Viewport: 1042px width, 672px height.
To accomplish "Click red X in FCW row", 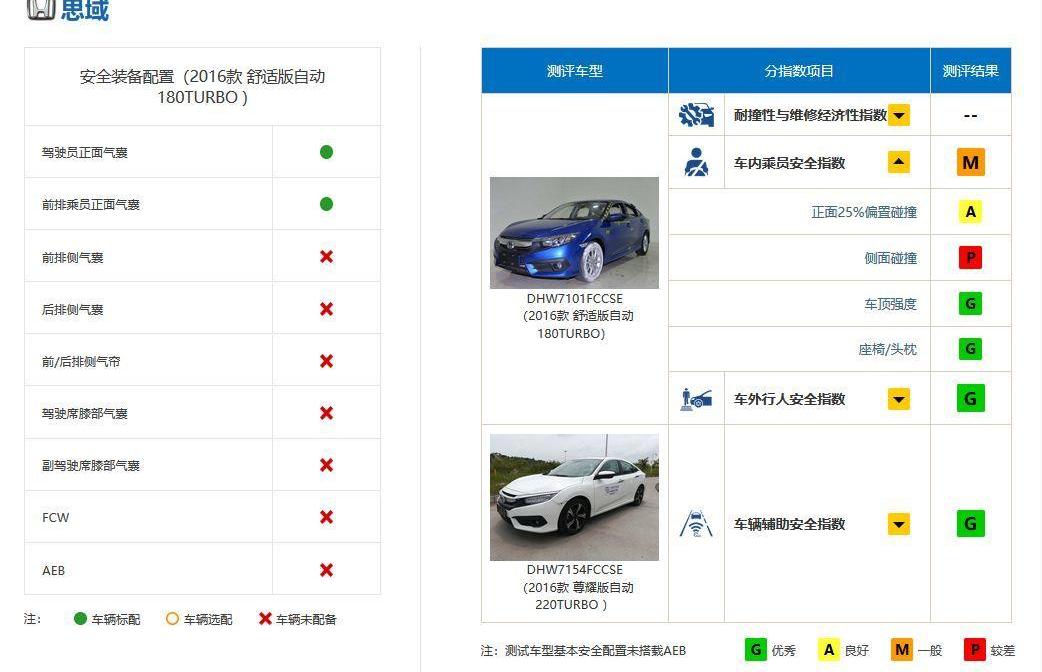I will tap(326, 517).
